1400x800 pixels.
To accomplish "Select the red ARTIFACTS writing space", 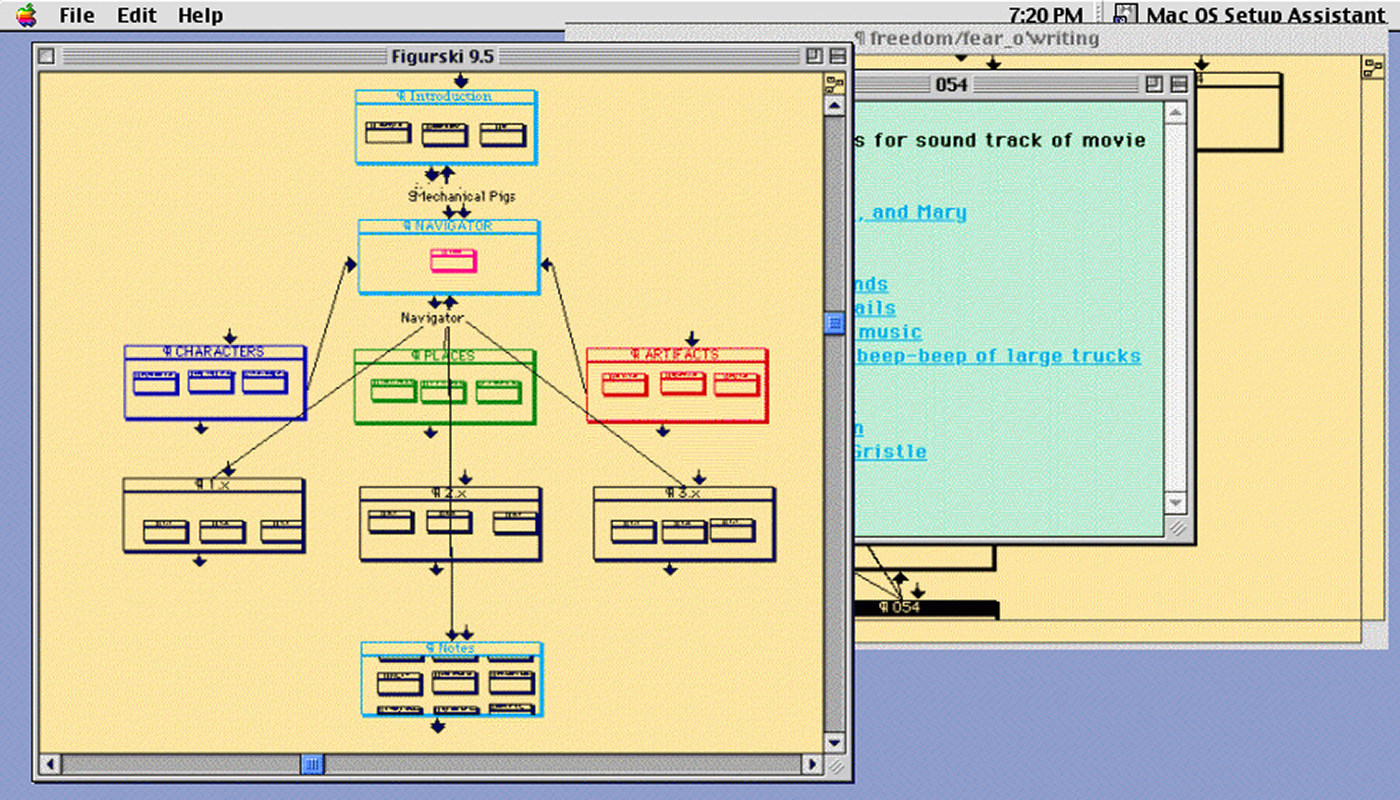I will pos(677,385).
